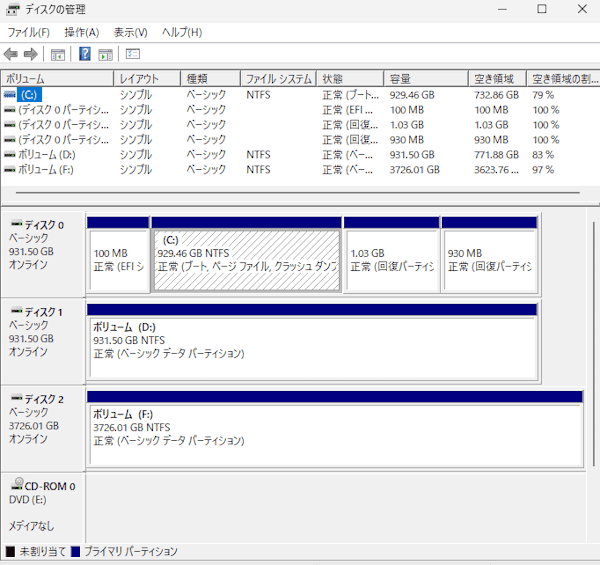Click the black 未割り当て legend swatch
Image resolution: width=600 pixels, height=565 pixels.
click(x=10, y=552)
